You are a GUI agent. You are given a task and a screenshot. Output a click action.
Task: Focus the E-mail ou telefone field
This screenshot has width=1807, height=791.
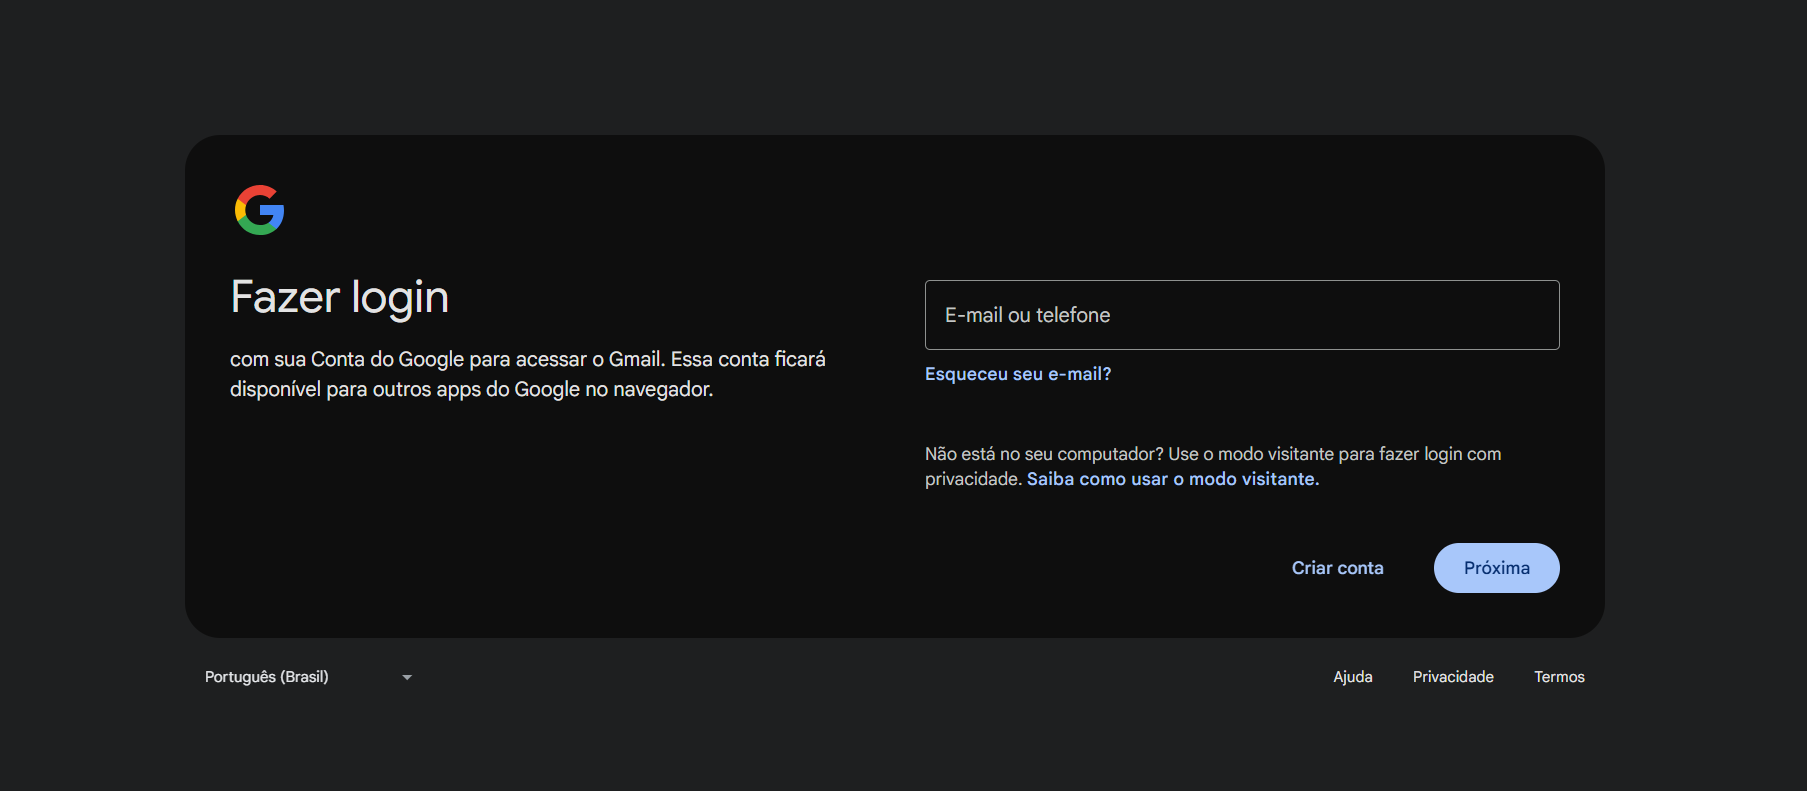click(1242, 315)
